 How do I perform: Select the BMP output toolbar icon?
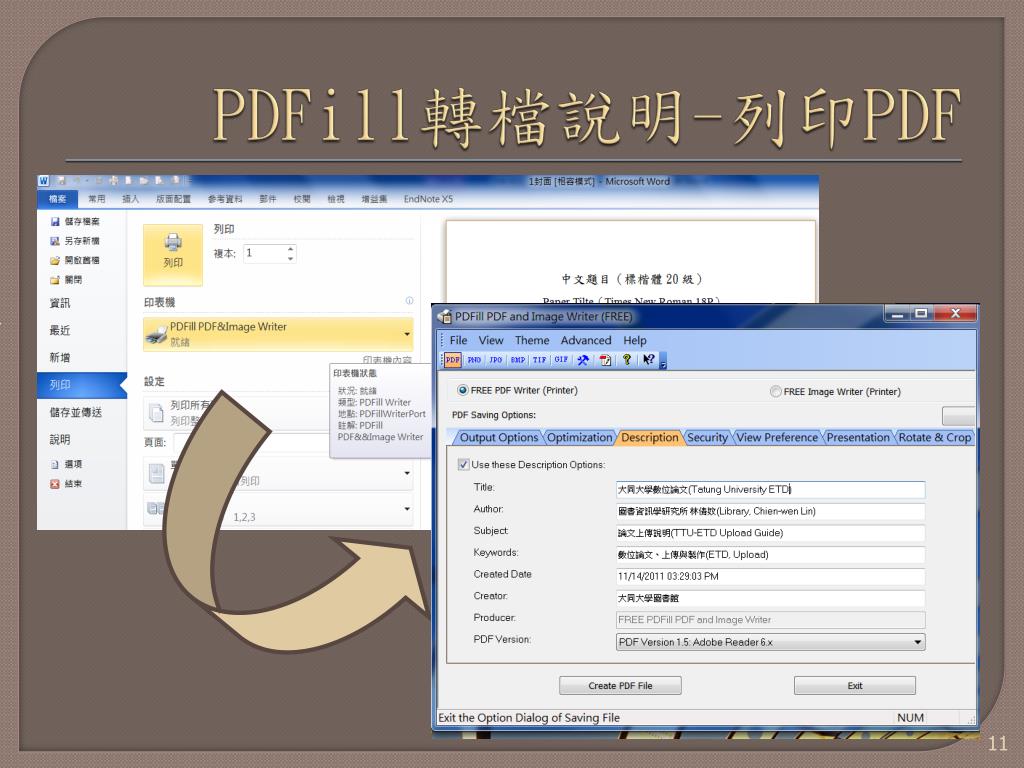(518, 360)
